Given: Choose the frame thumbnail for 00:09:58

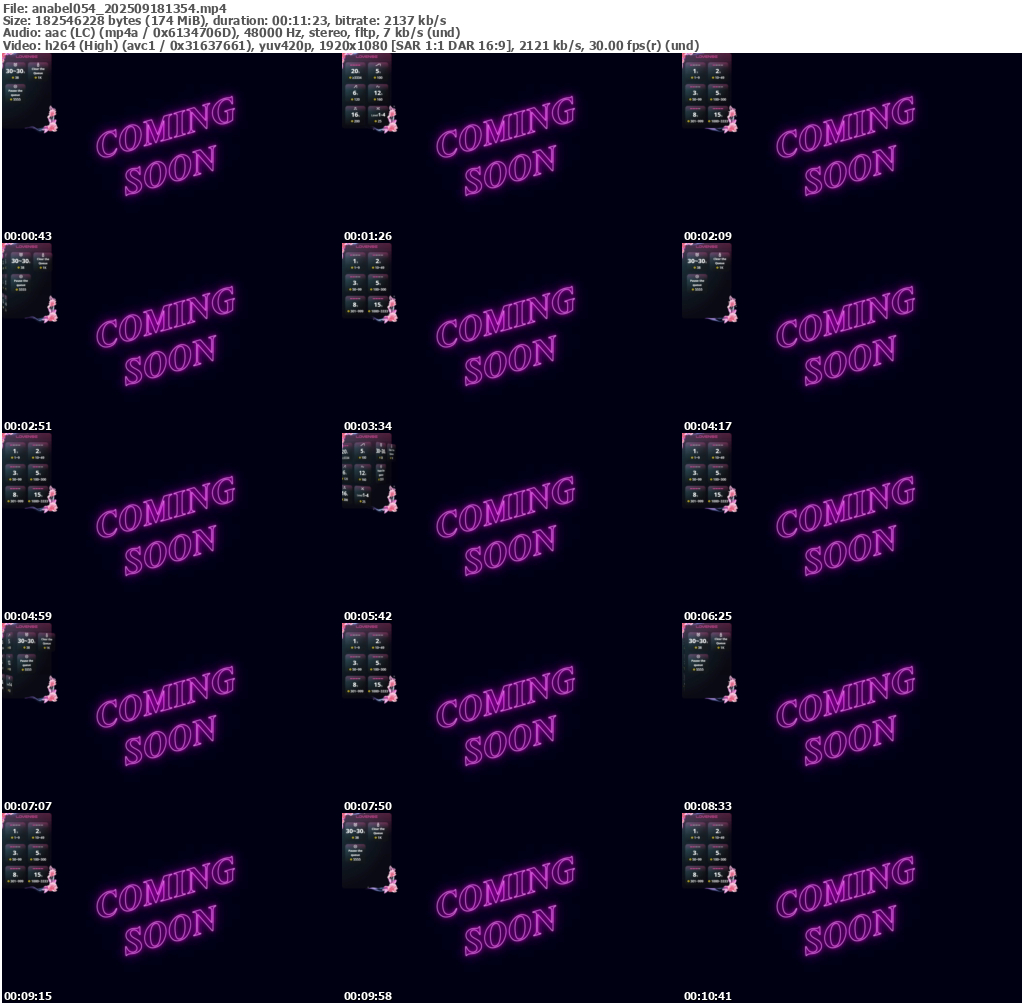Looking at the screenshot, I should pyautogui.click(x=512, y=908).
